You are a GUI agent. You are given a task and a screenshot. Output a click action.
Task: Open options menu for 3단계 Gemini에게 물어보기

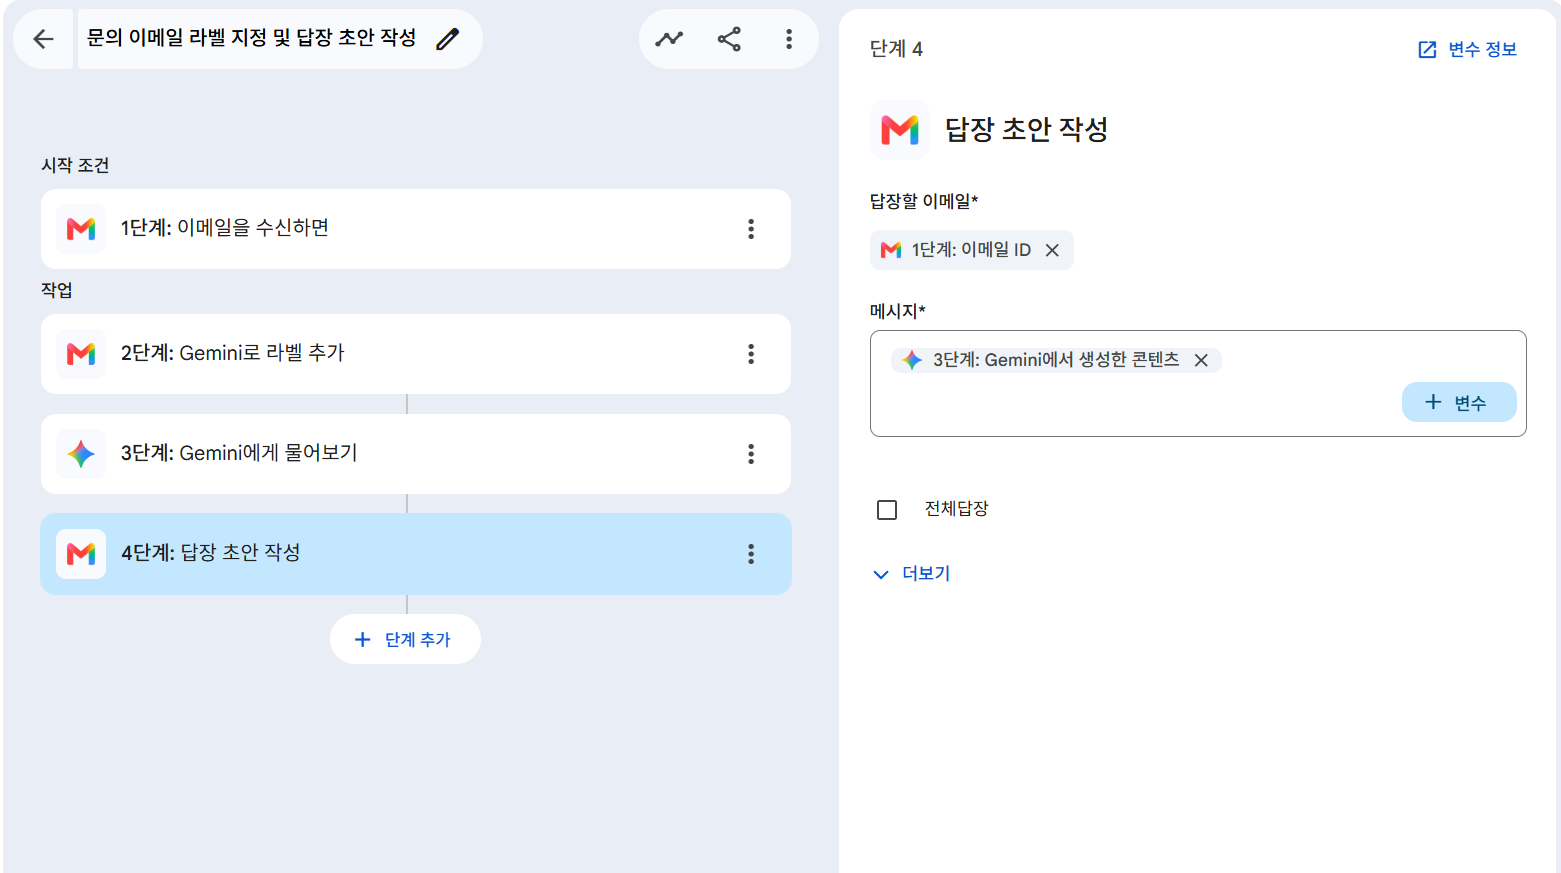751,454
